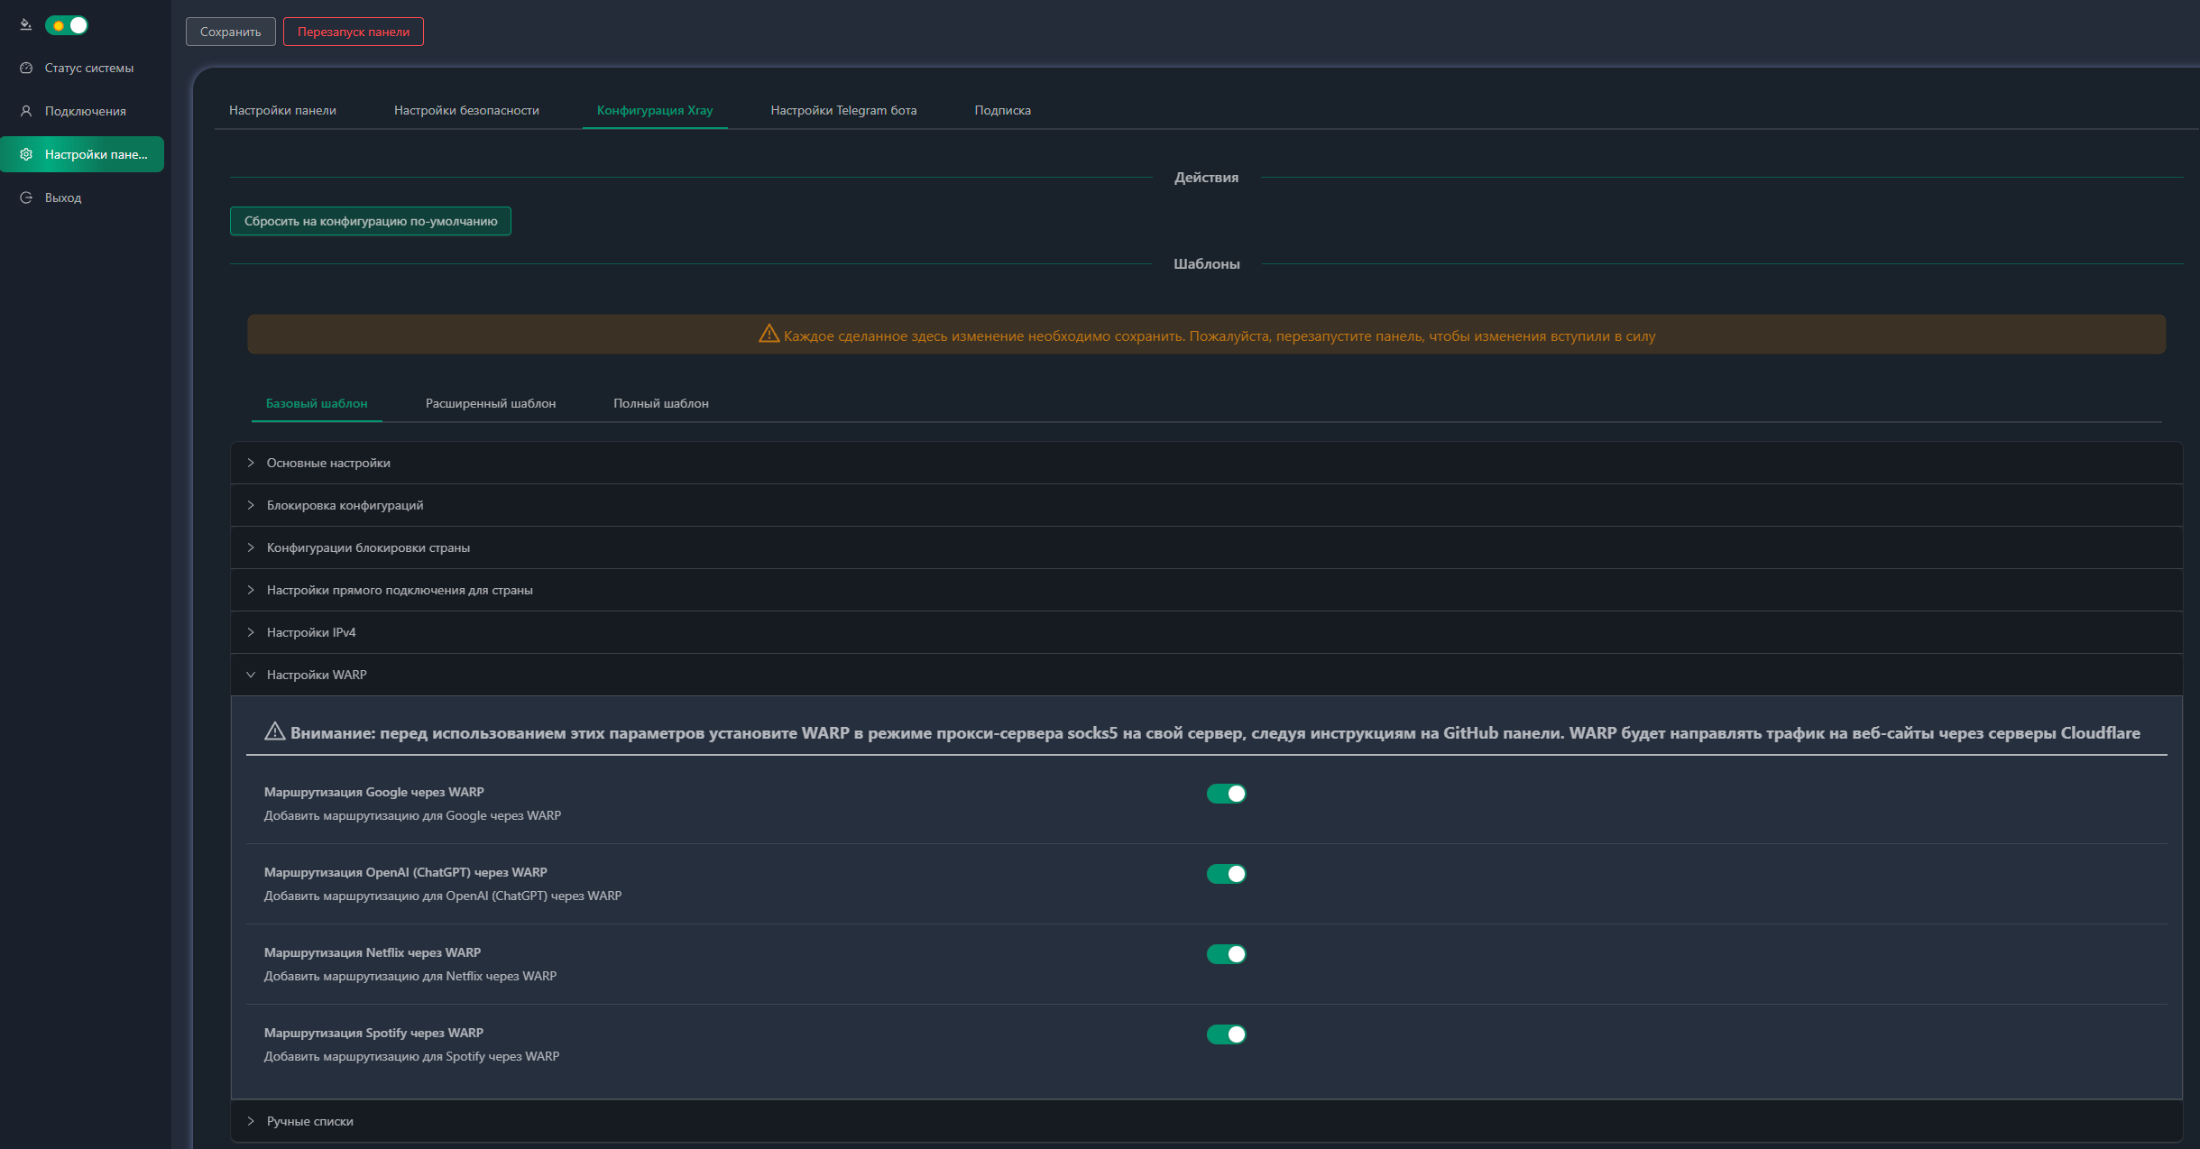Click 'Маршрутизация Netflix через WARP' title
The height and width of the screenshot is (1149, 2200).
tap(372, 953)
